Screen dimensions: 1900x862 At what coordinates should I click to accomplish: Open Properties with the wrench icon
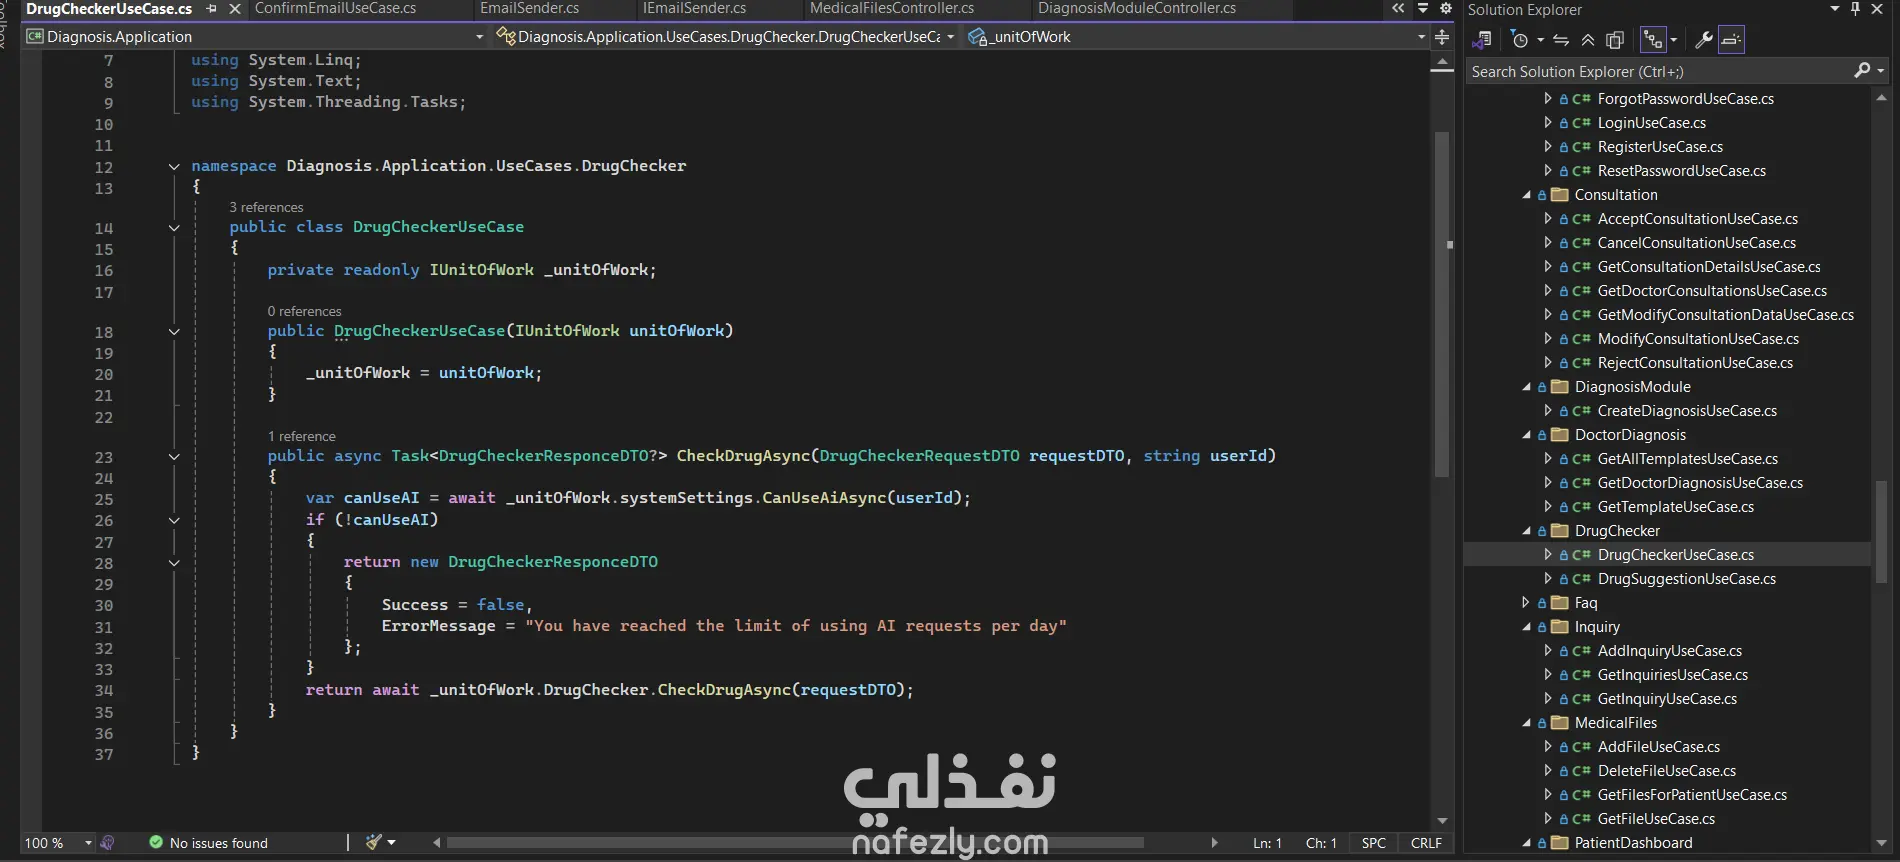coord(1704,40)
